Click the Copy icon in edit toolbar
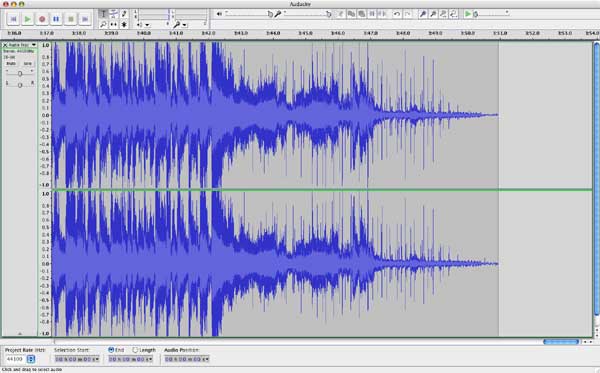This screenshot has width=600, height=373. pos(351,14)
